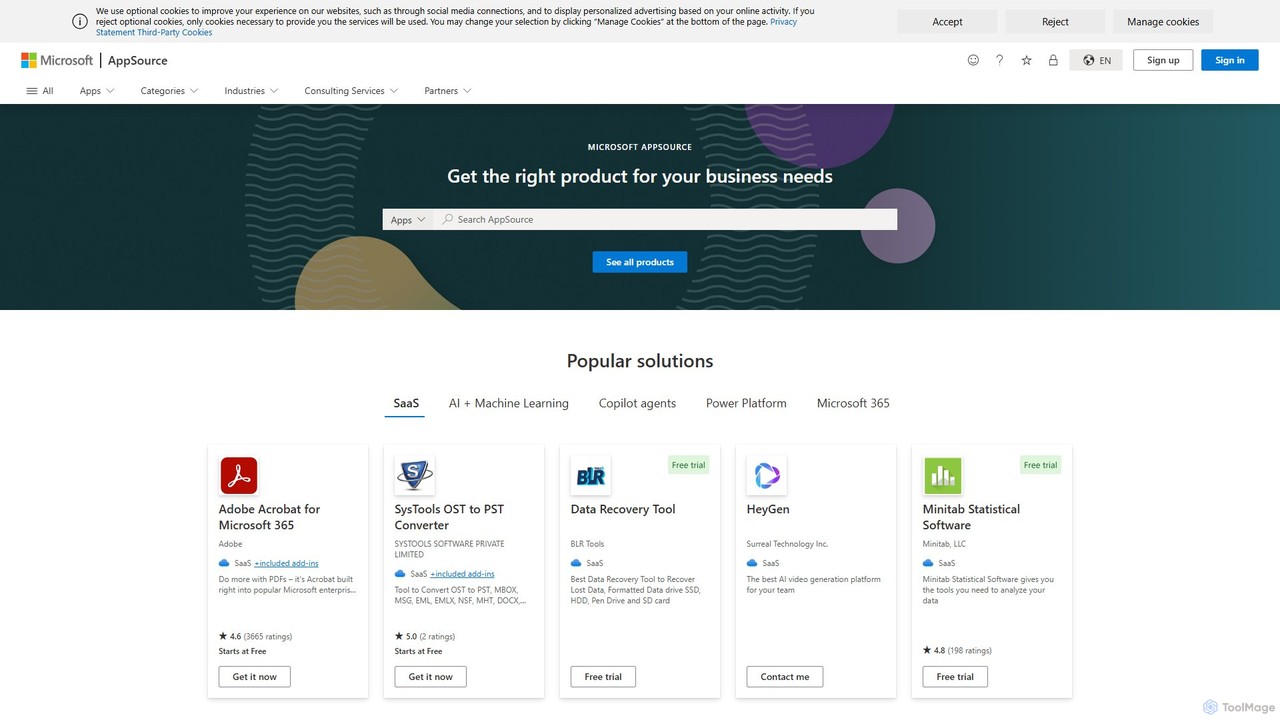This screenshot has width=1280, height=720.
Task: Click the BLR Data Recovery icon
Action: tap(590, 476)
